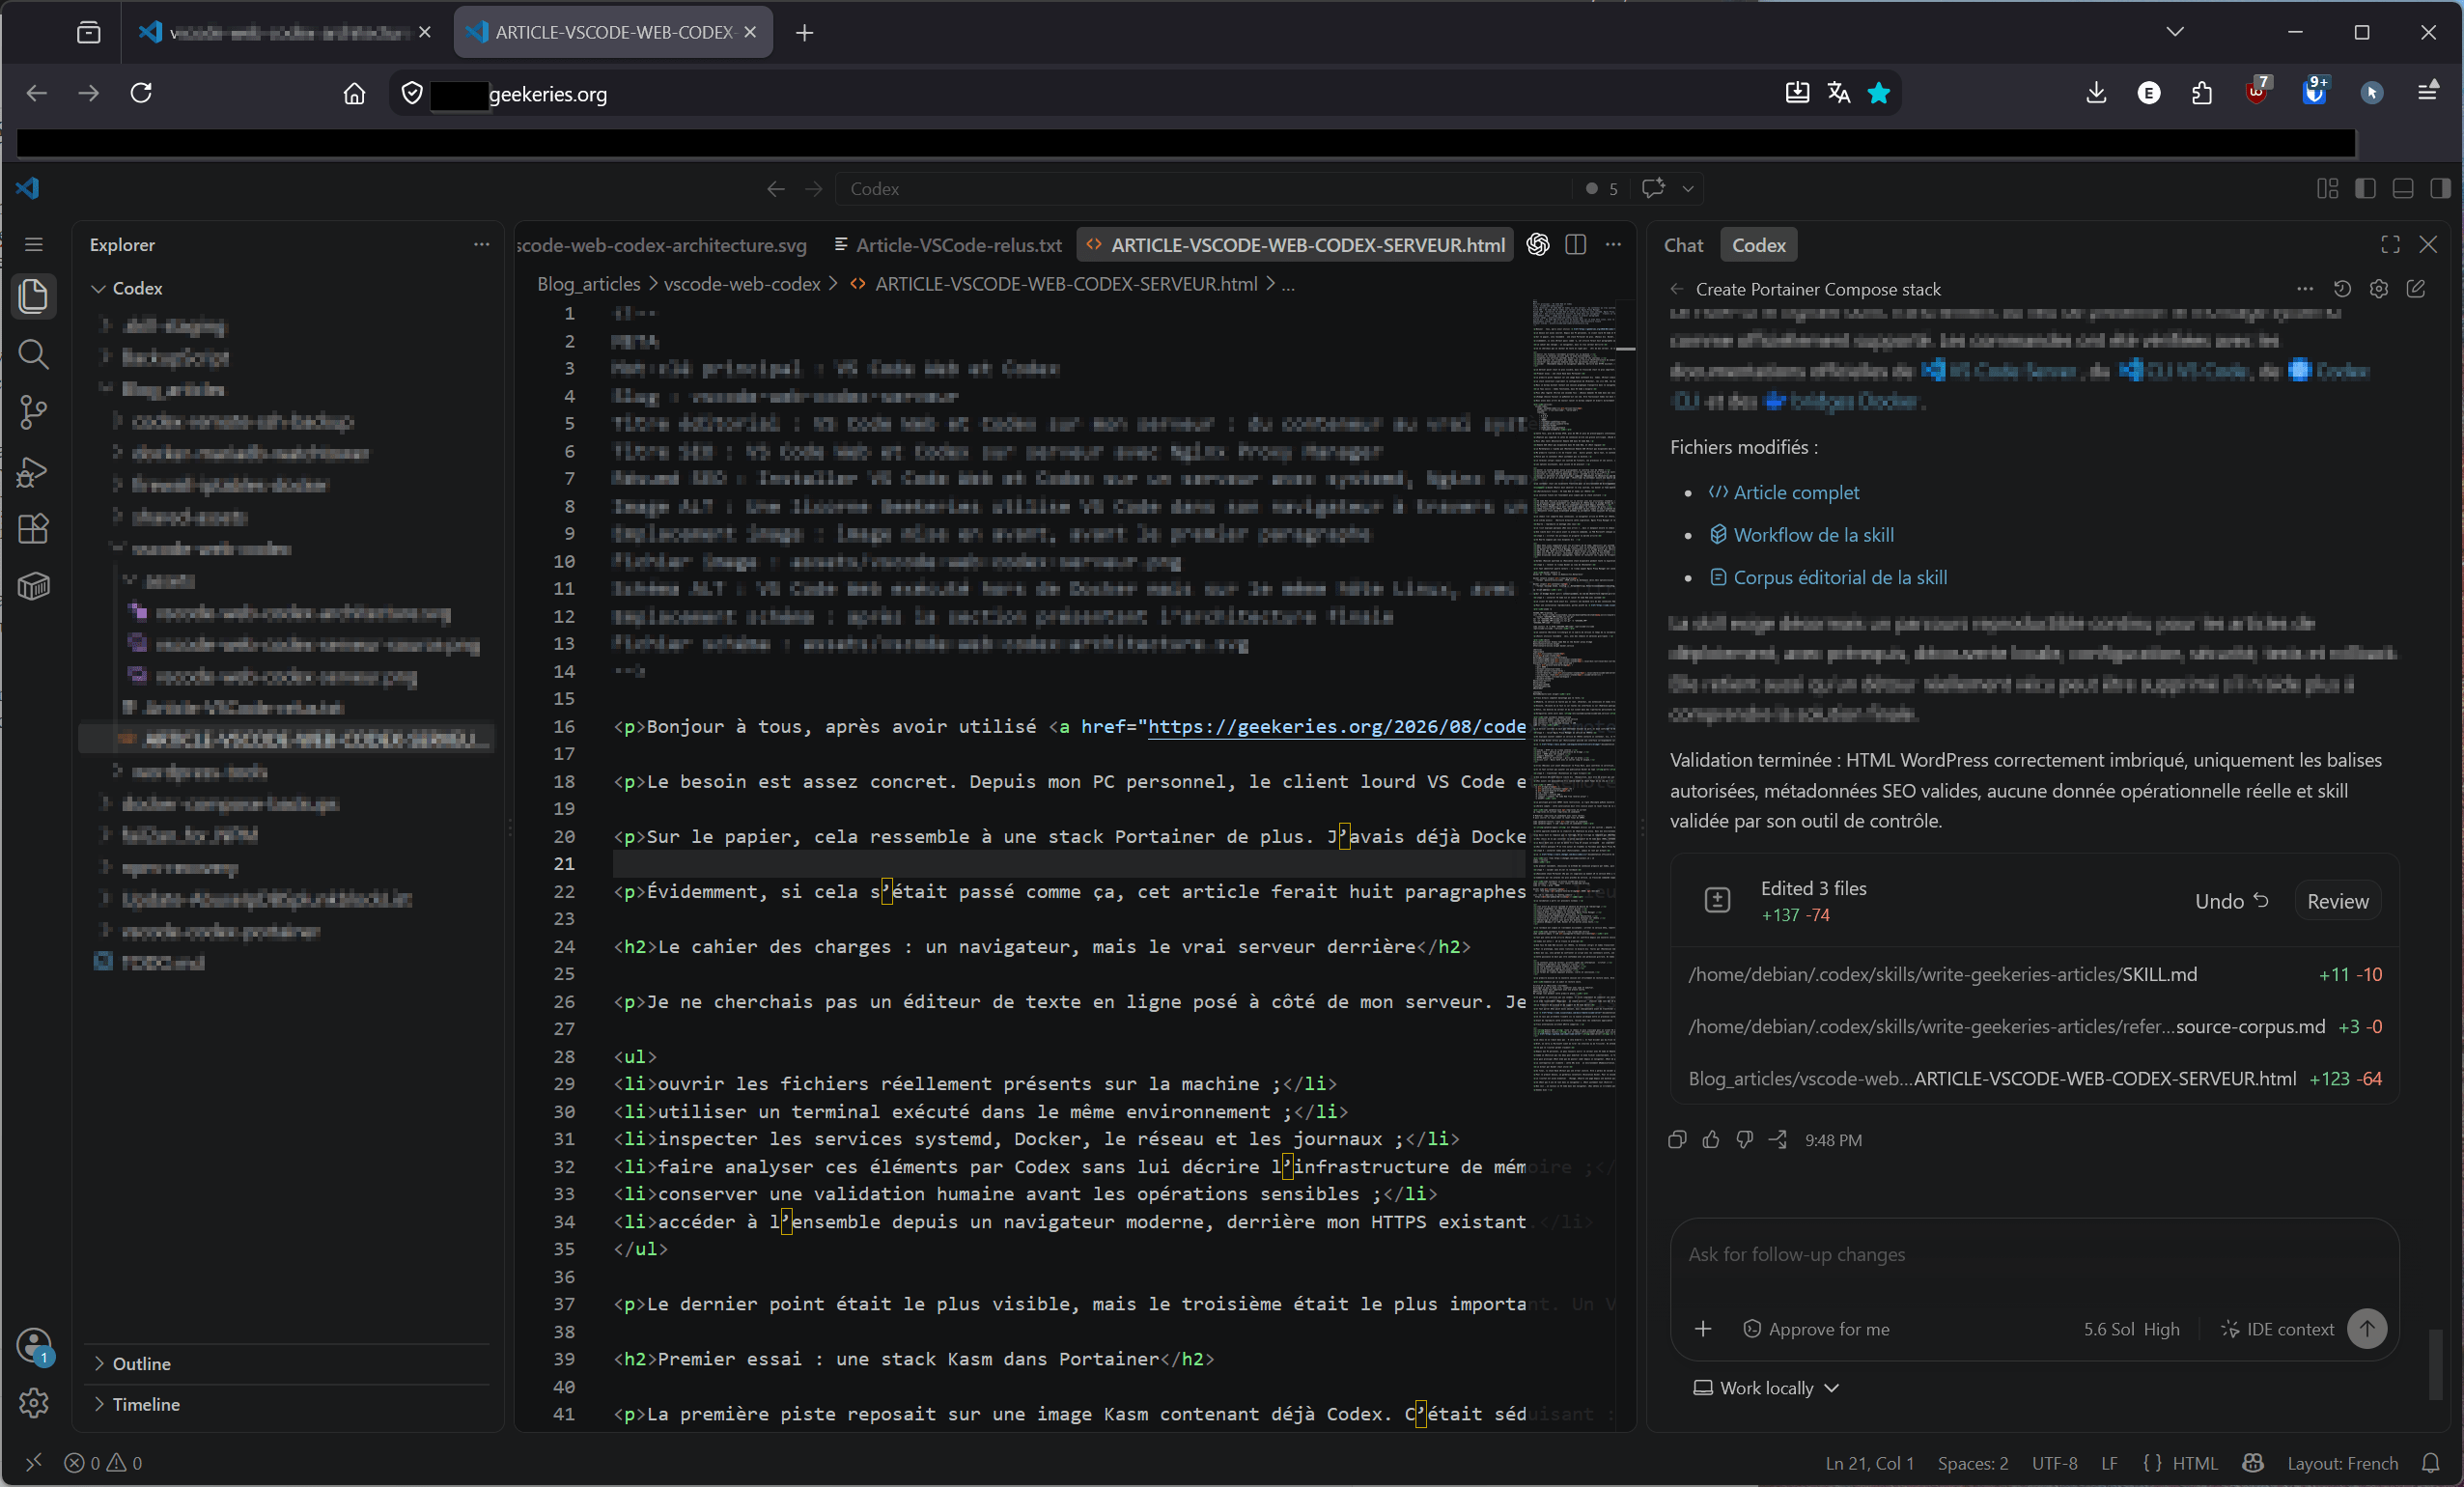The image size is (2464, 1487).
Task: Open the SKILL.md changed file row
Action: (x=2034, y=974)
